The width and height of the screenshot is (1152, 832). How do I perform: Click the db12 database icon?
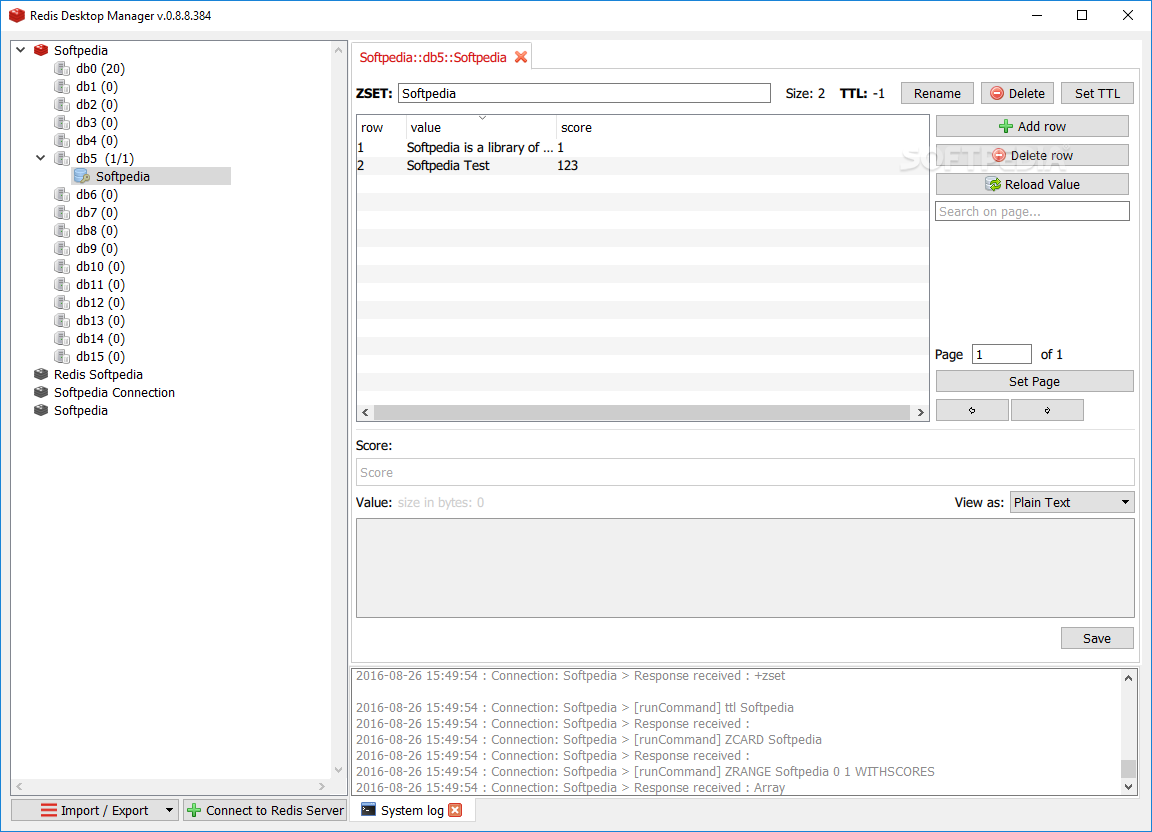[x=62, y=302]
